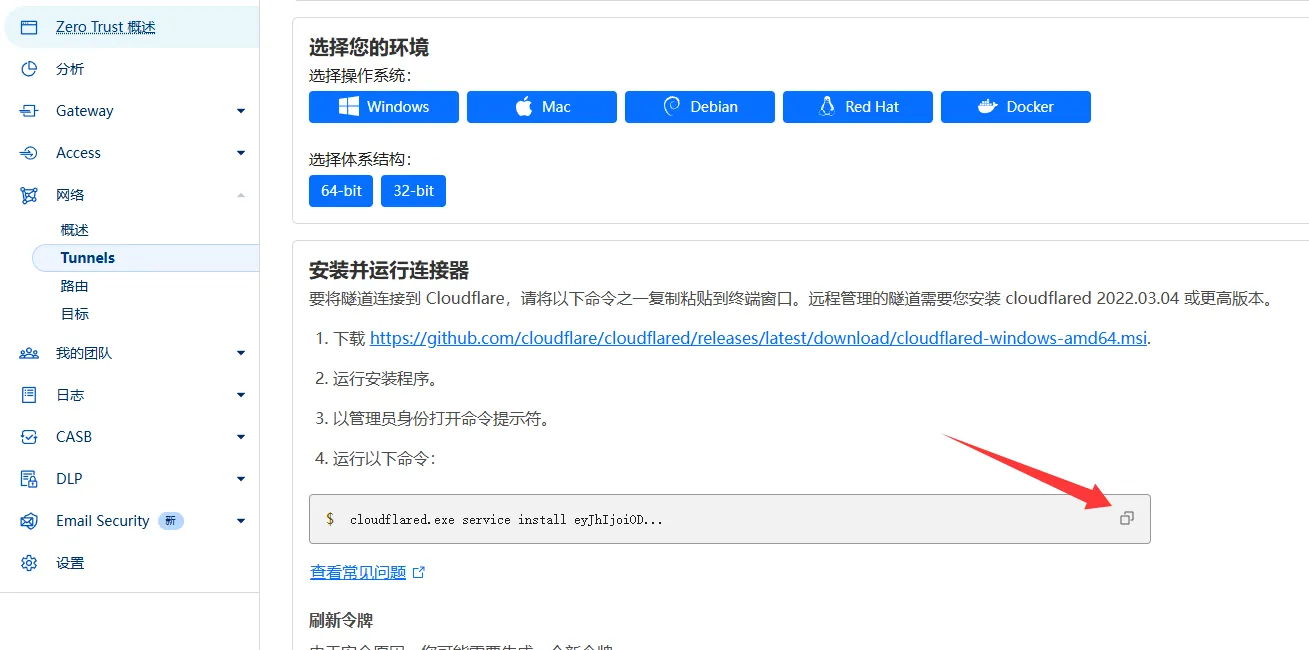Open the 概述 submenu under 网络
The image size is (1309, 650).
75,230
